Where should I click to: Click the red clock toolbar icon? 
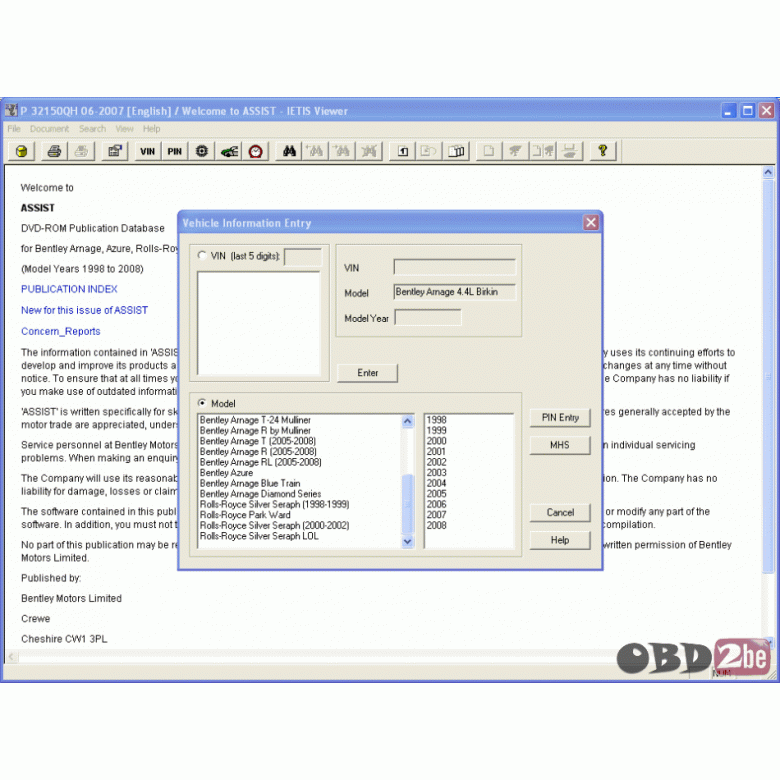tap(256, 151)
